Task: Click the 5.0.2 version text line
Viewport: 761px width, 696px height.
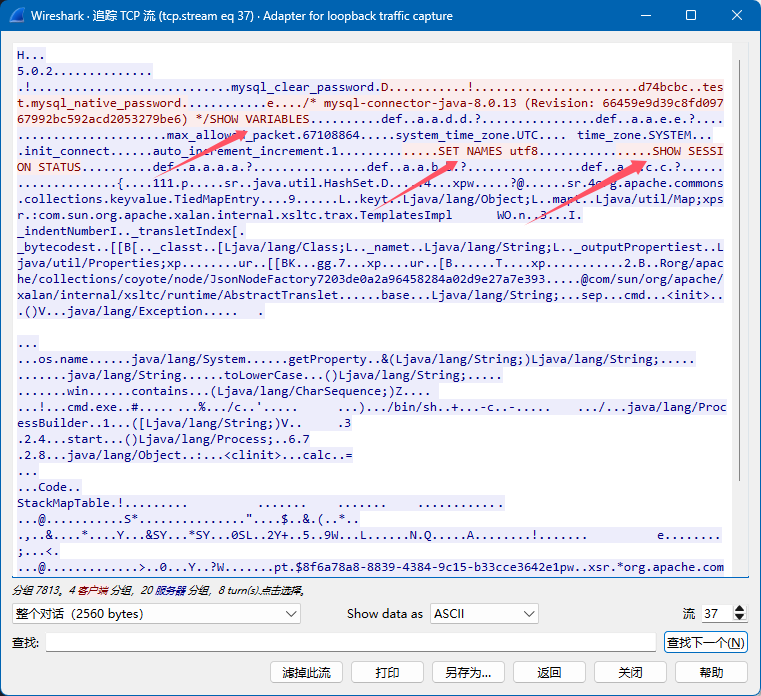Action: (x=35, y=71)
